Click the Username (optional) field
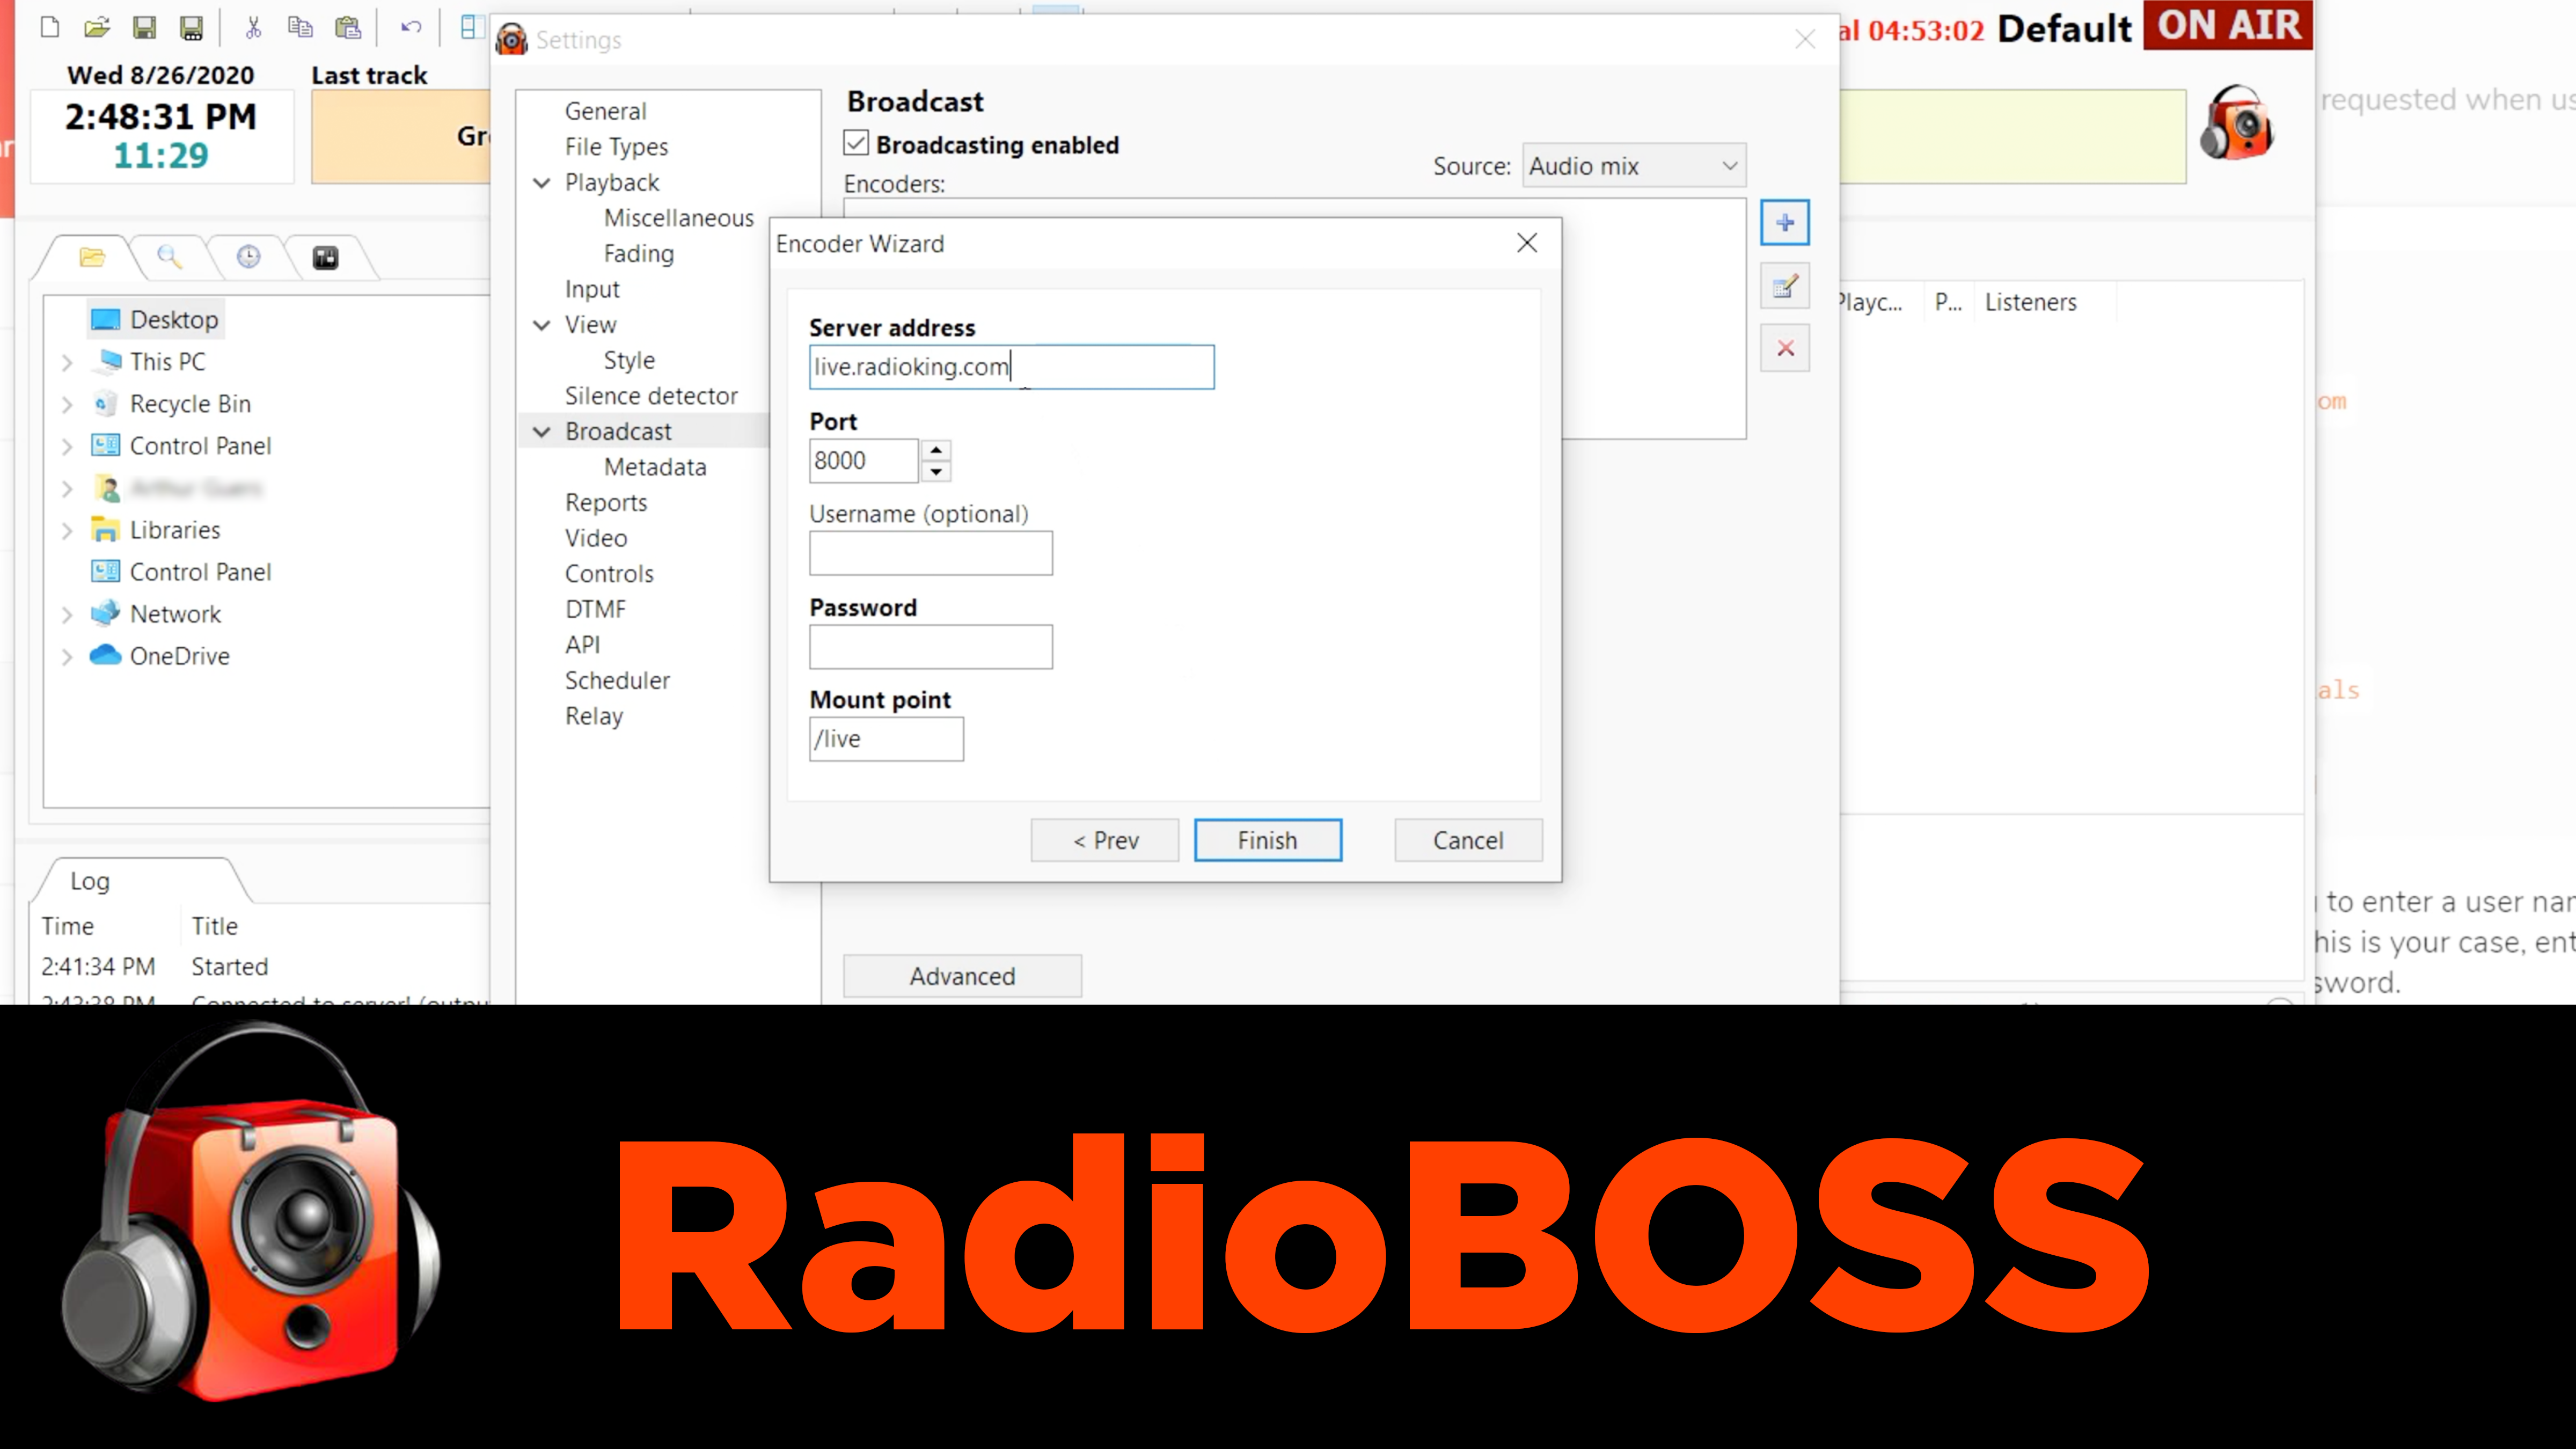This screenshot has width=2576, height=1449. pyautogui.click(x=930, y=553)
